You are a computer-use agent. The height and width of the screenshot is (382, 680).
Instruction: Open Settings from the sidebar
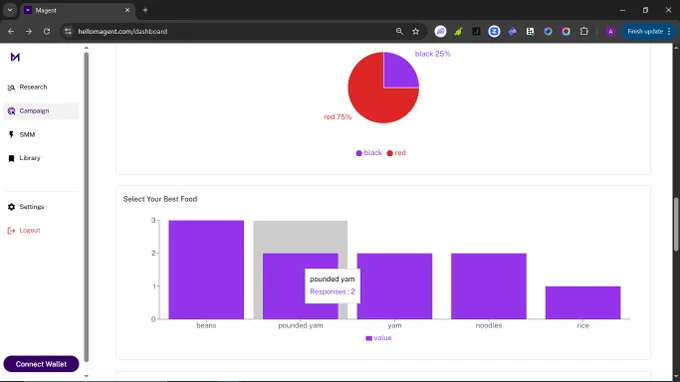[x=41, y=207]
